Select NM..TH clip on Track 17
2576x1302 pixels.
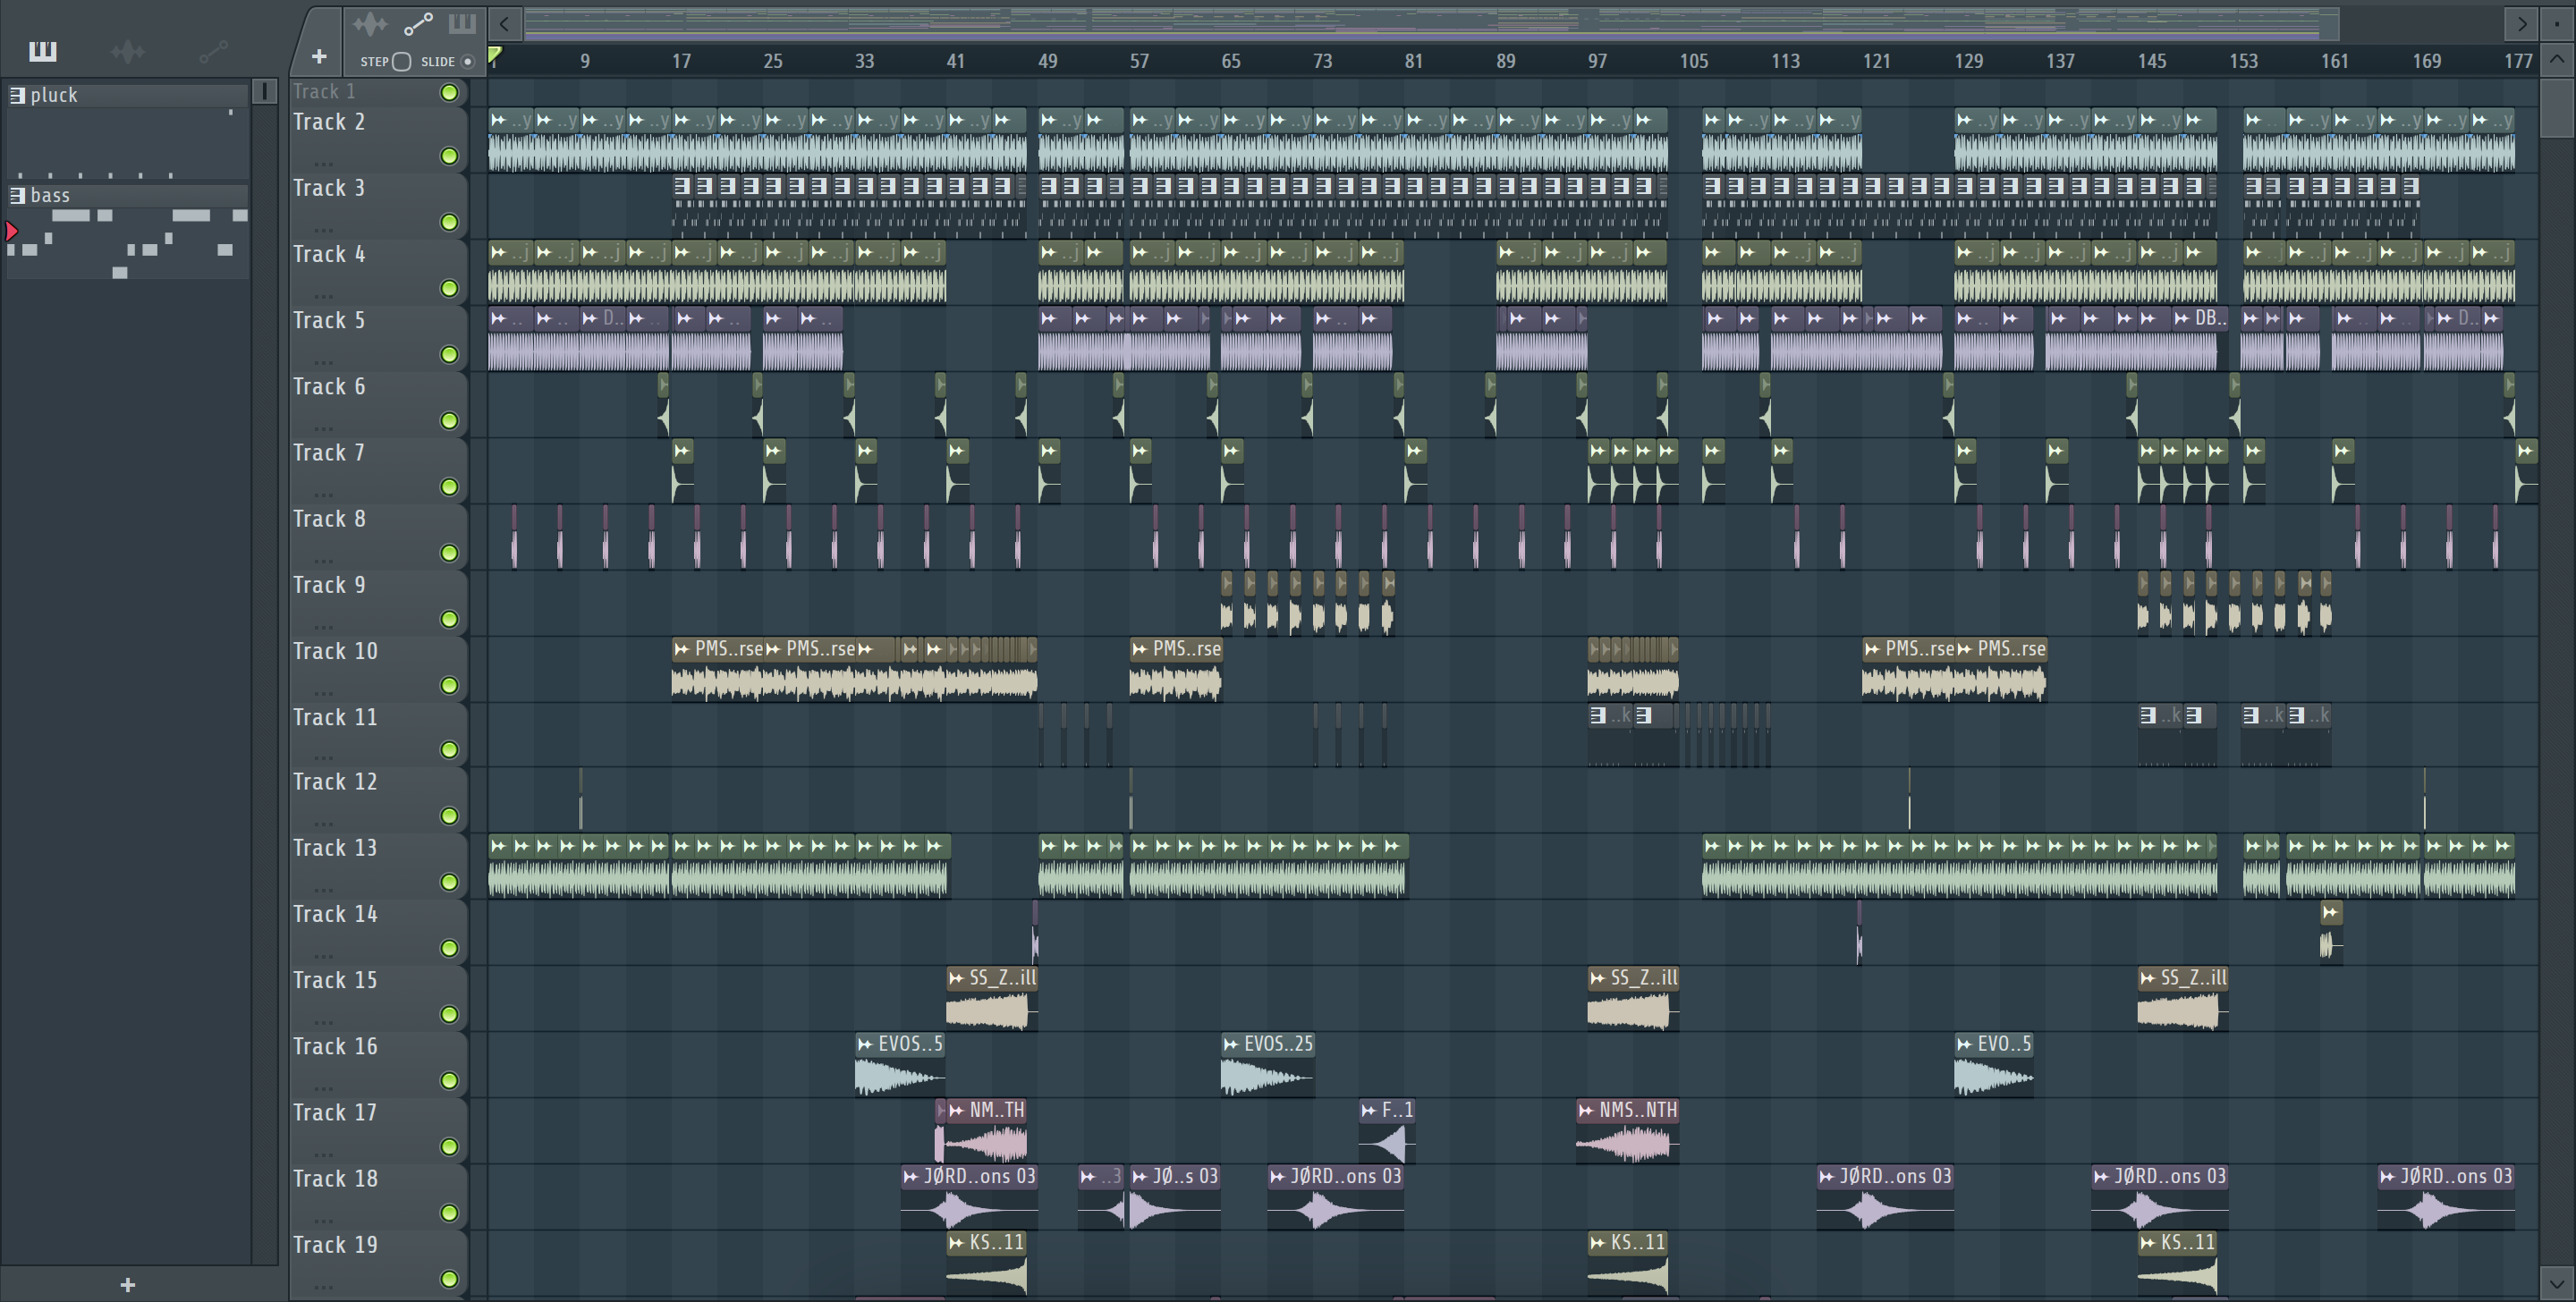986,1130
